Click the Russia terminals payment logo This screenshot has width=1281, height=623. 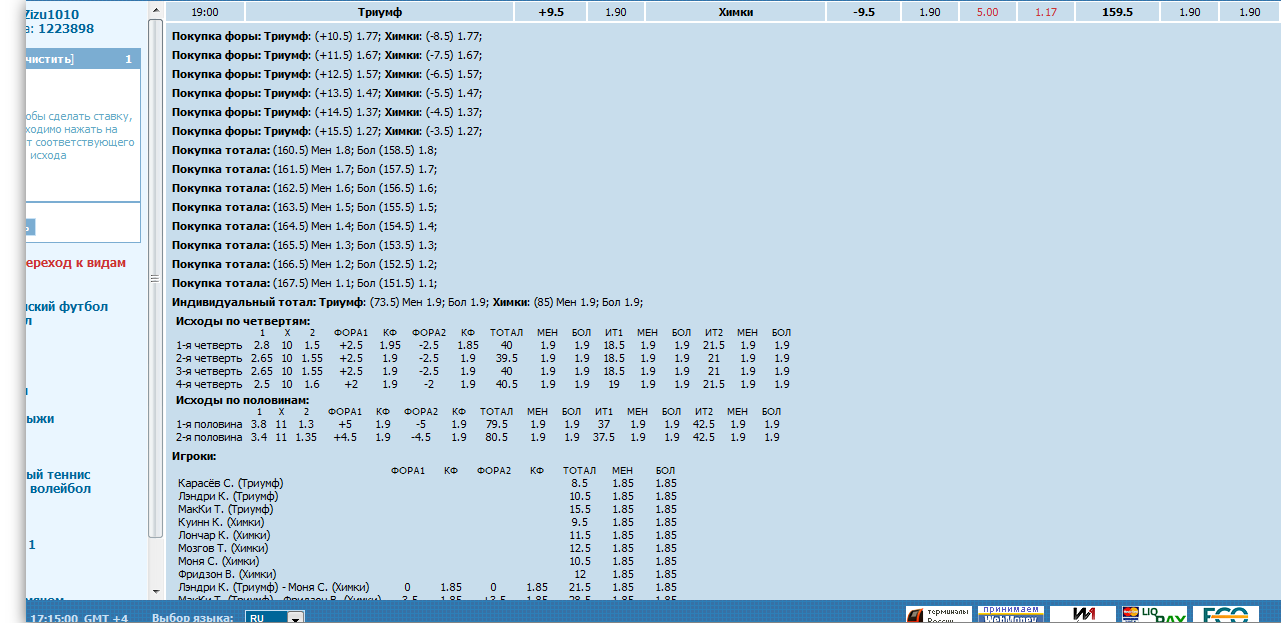point(938,614)
